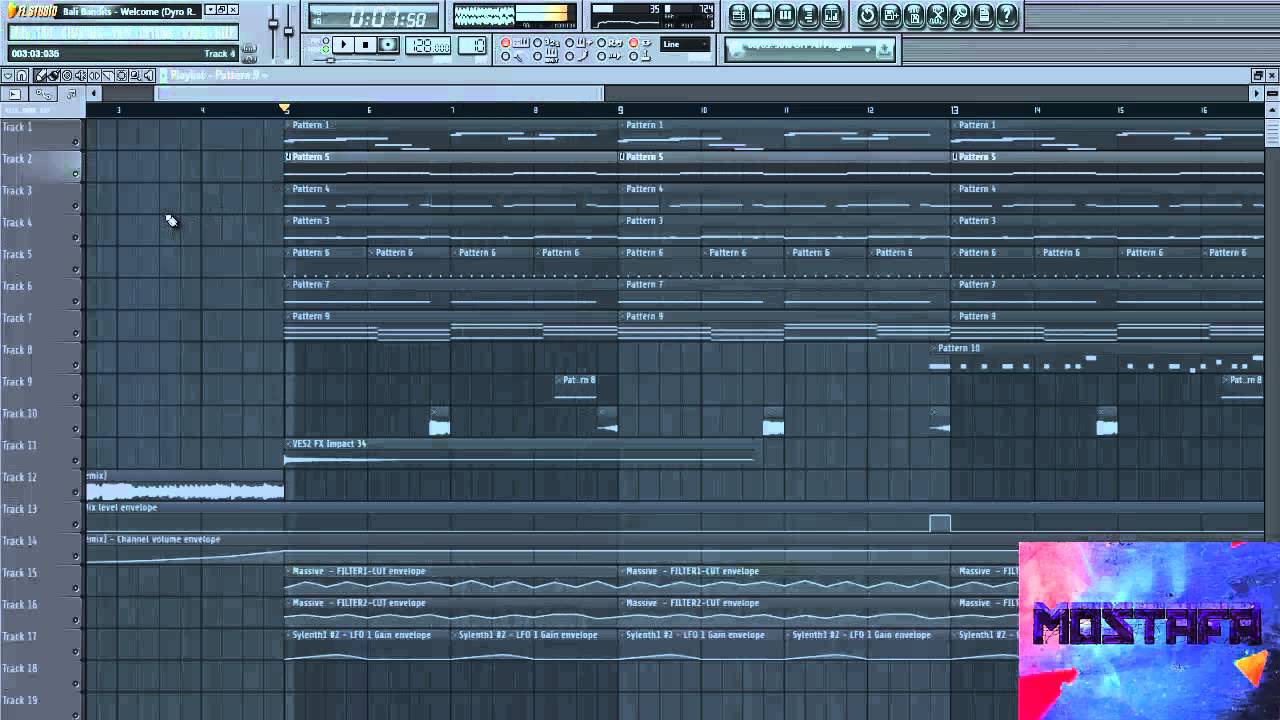The height and width of the screenshot is (720, 1280).
Task: Toggle the snap magnet in playlist toolbar
Action: click(x=21, y=76)
